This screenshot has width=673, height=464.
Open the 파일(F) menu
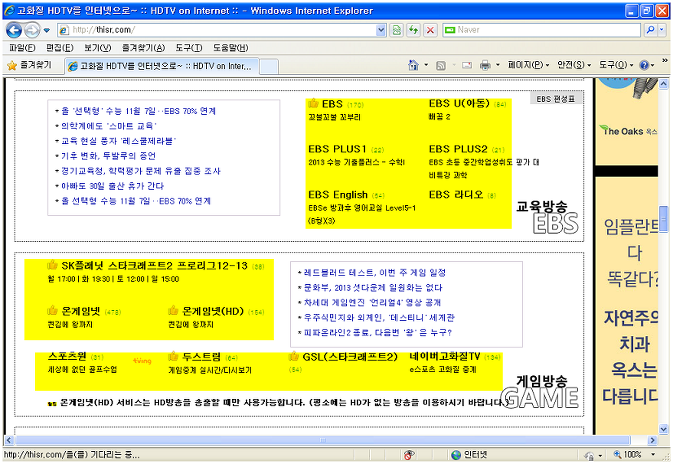click(x=22, y=48)
